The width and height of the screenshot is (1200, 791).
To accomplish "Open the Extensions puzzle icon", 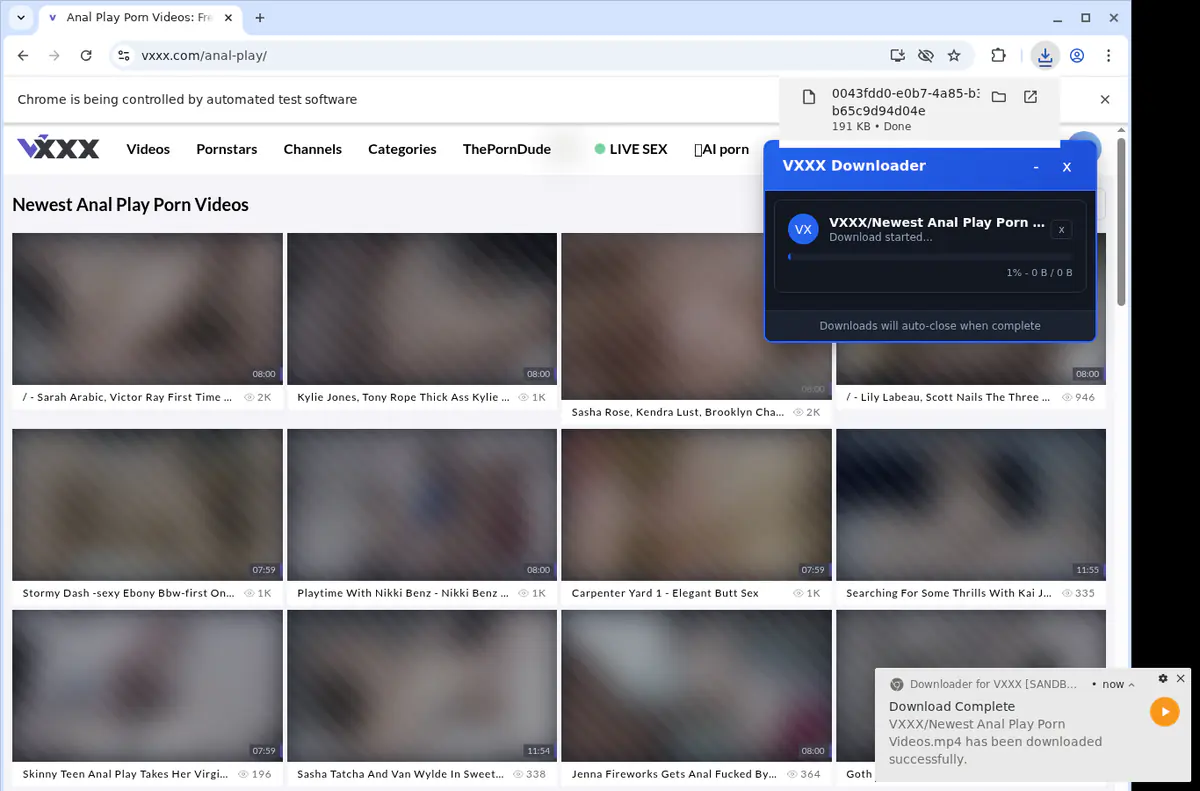I will (x=998, y=56).
